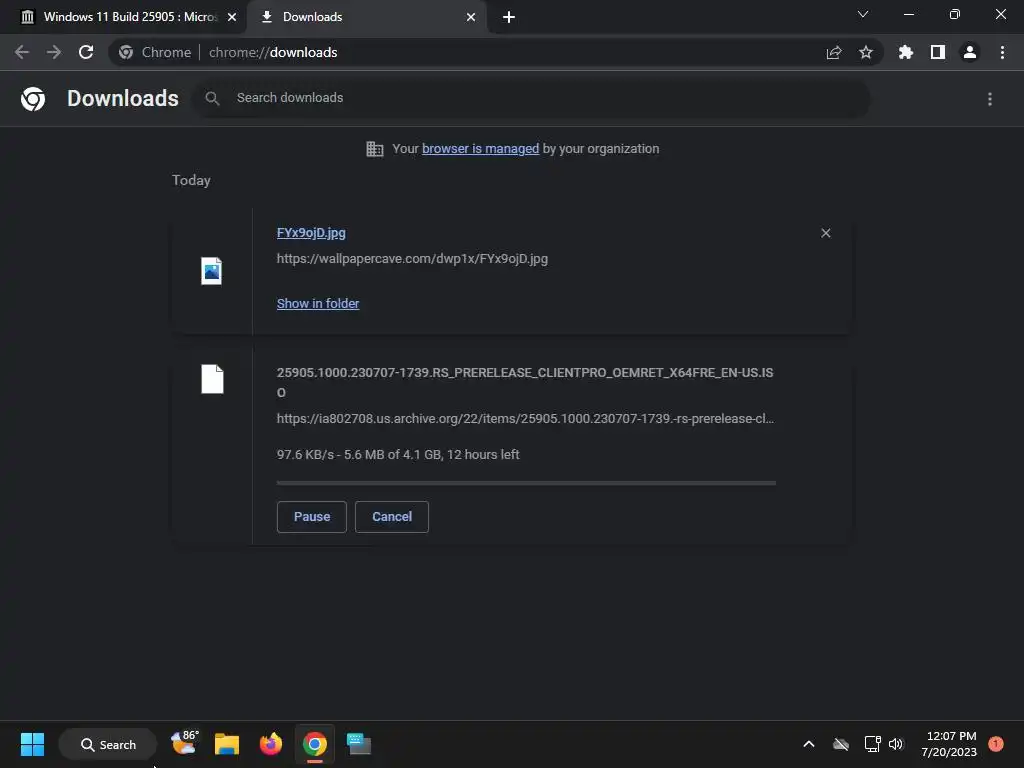
Task: Reload the downloads page
Action: click(86, 52)
